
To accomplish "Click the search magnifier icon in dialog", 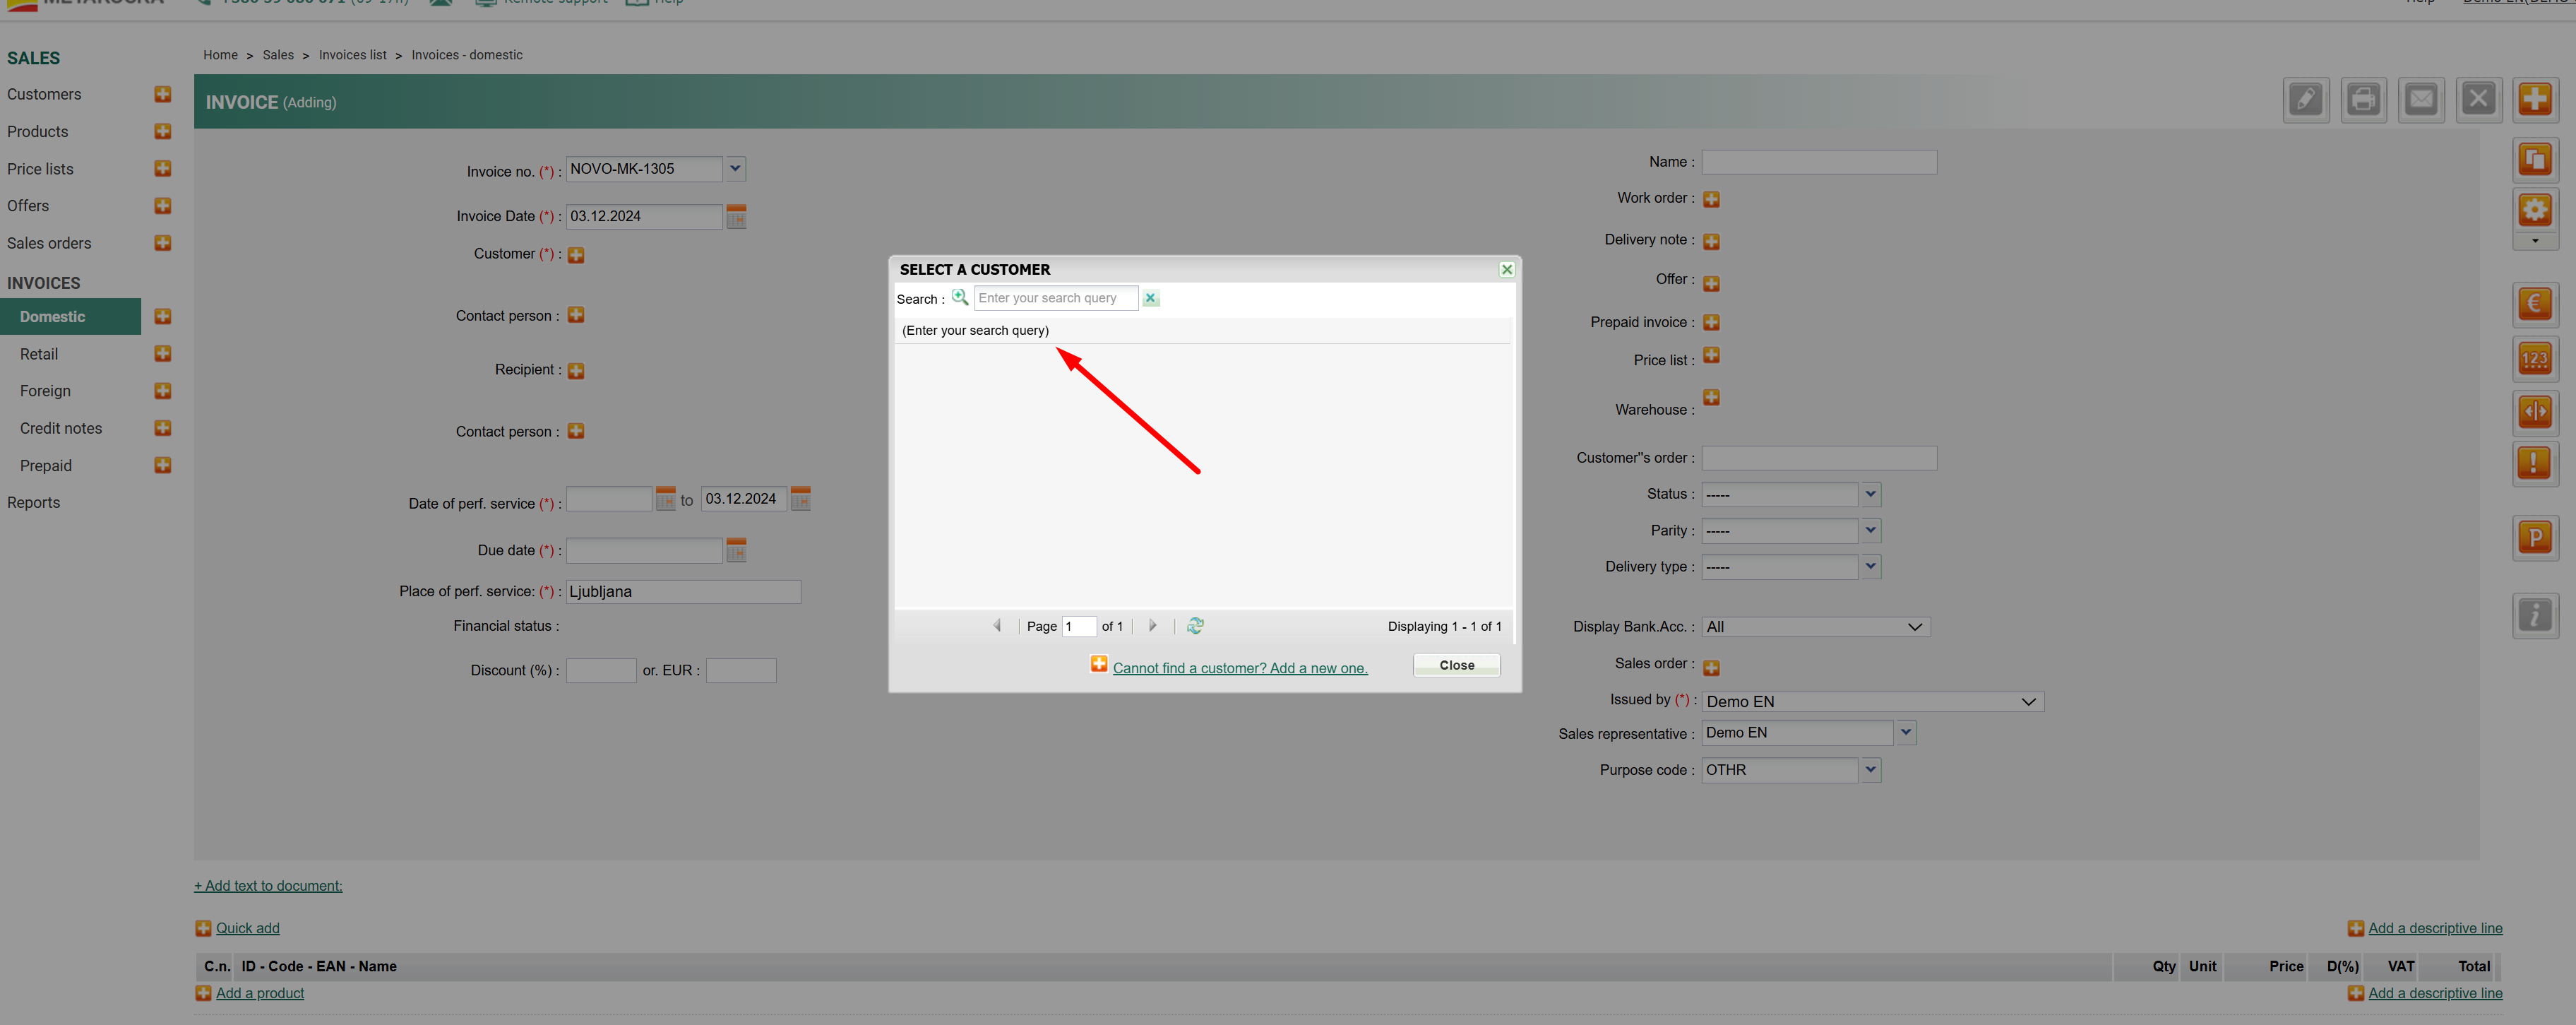I will 959,297.
